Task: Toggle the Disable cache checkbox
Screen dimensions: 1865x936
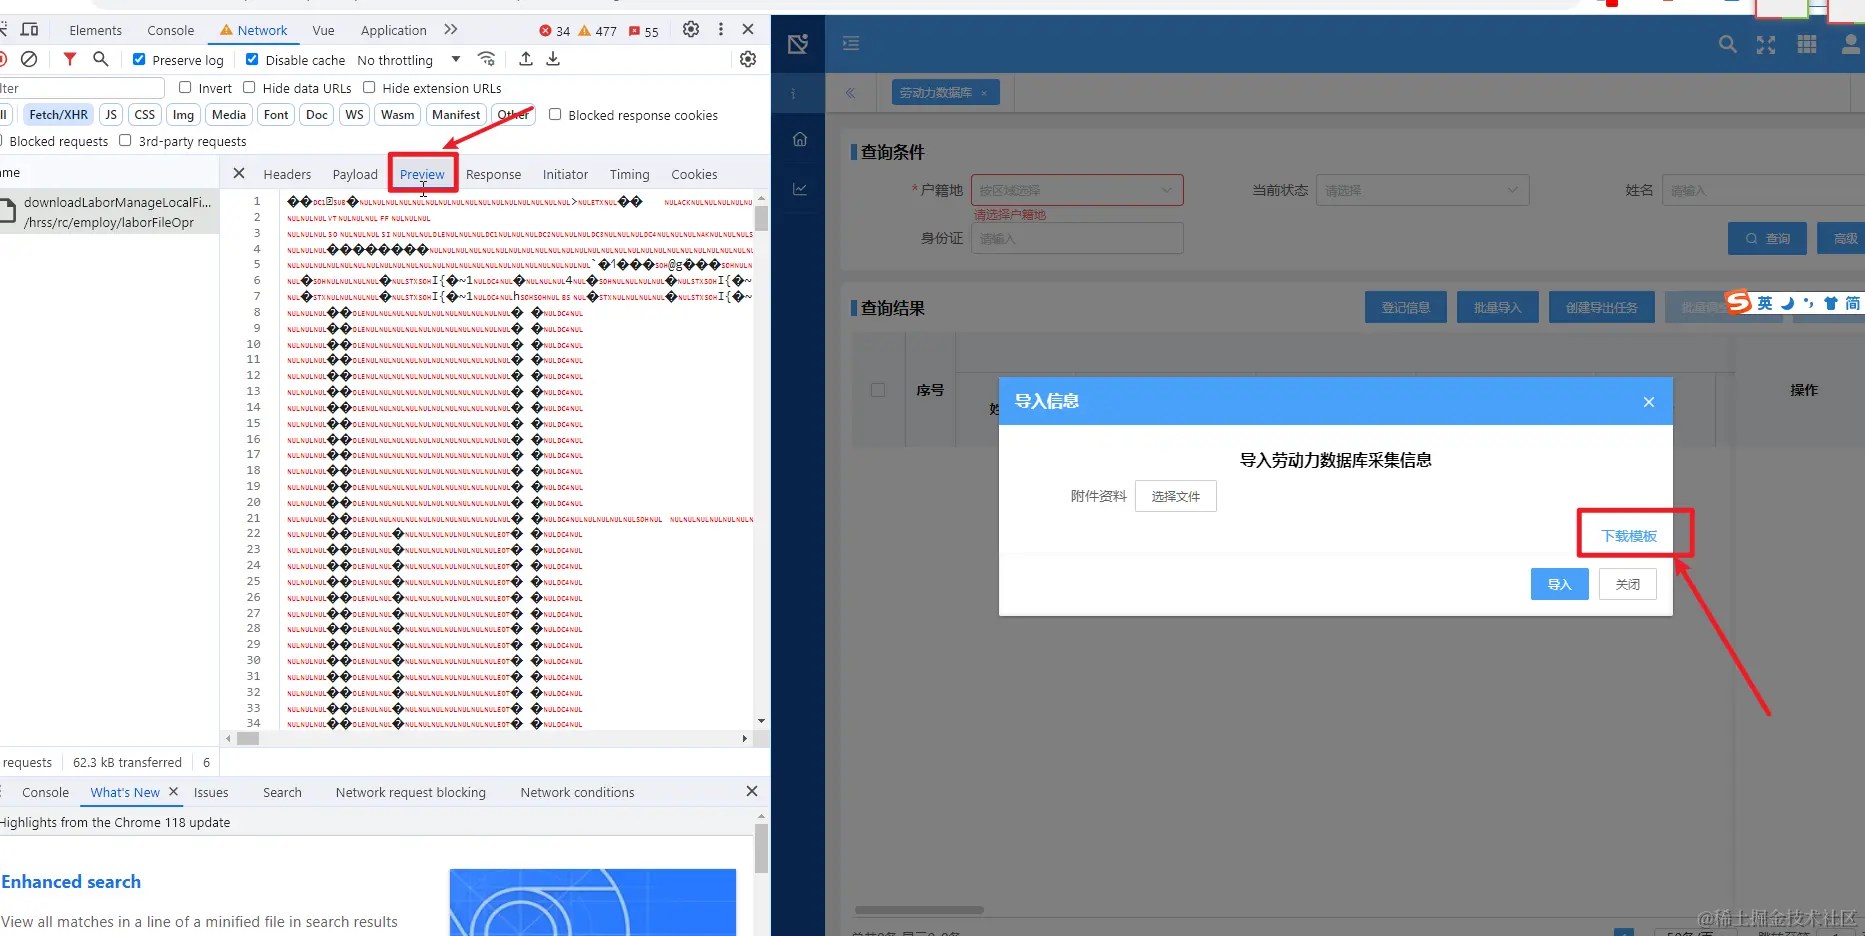Action: pos(252,60)
